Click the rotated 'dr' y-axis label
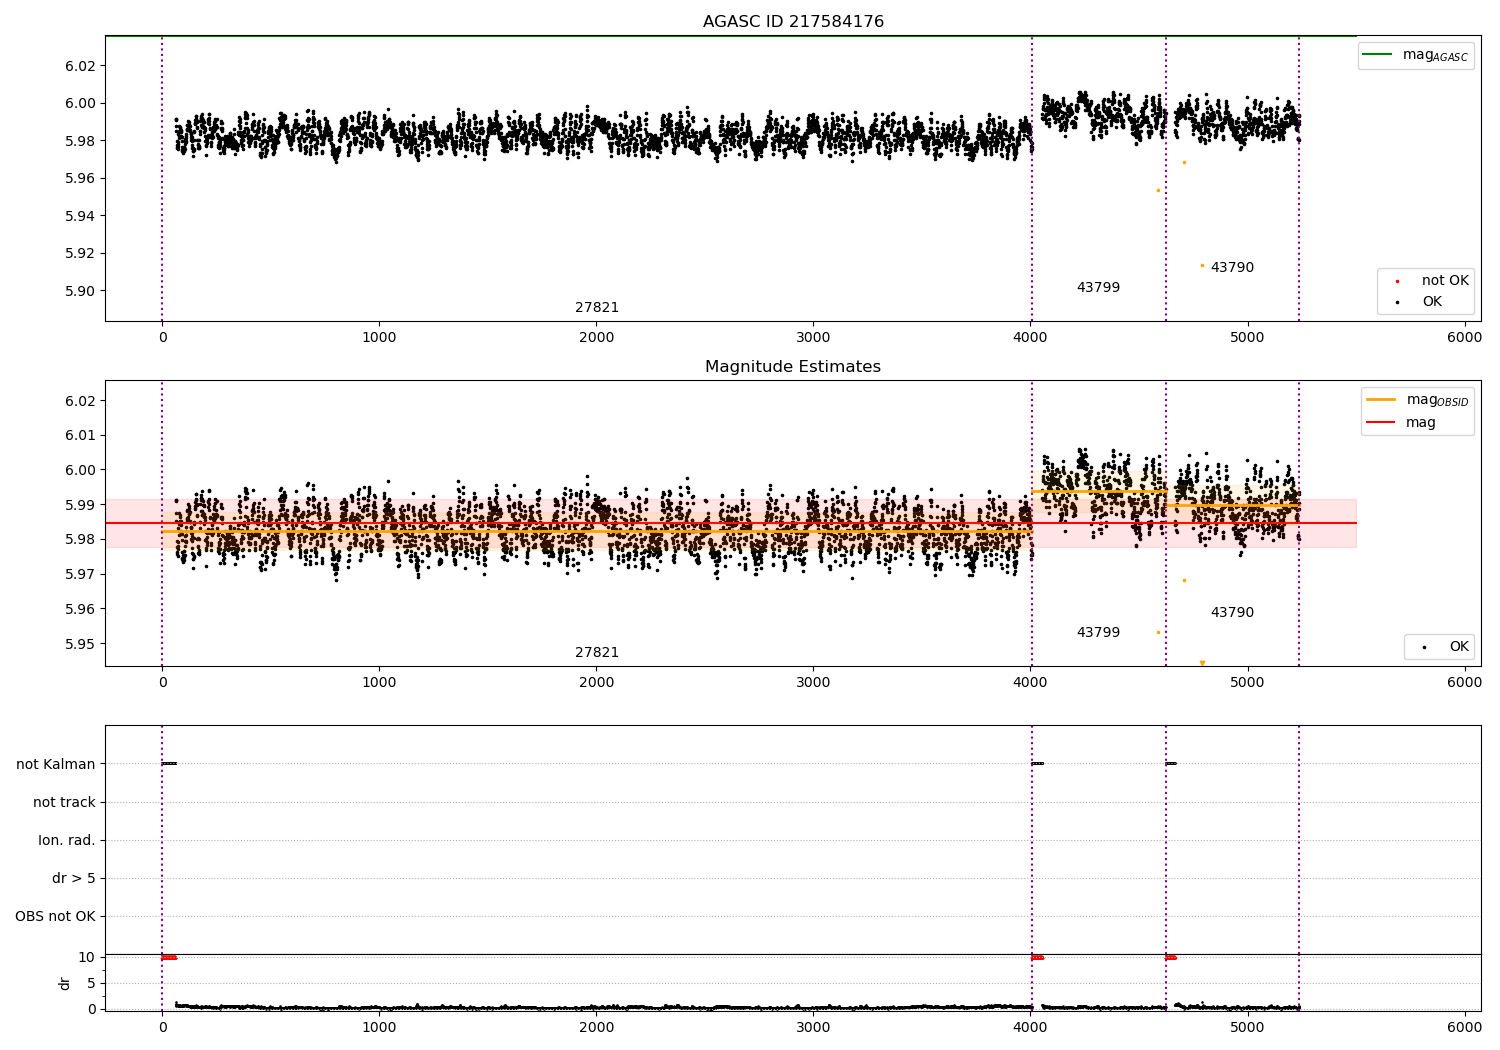The image size is (1500, 1050). point(65,983)
